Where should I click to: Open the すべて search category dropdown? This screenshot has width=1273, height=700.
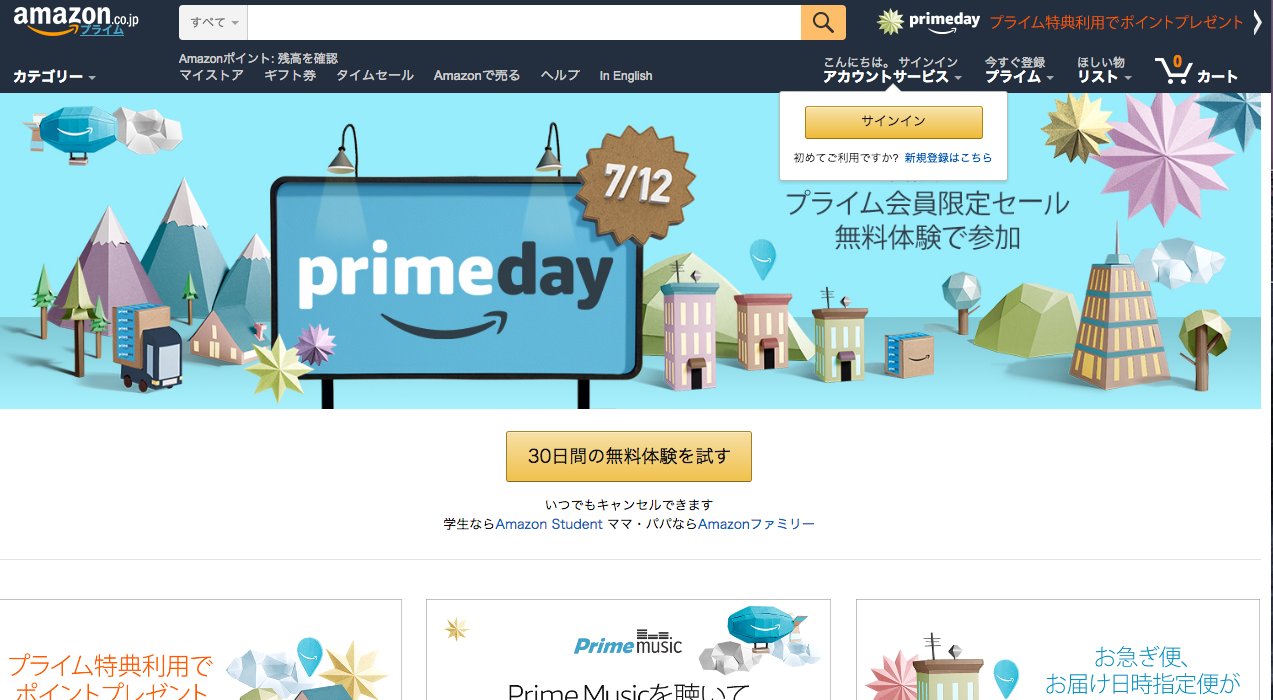click(x=213, y=22)
